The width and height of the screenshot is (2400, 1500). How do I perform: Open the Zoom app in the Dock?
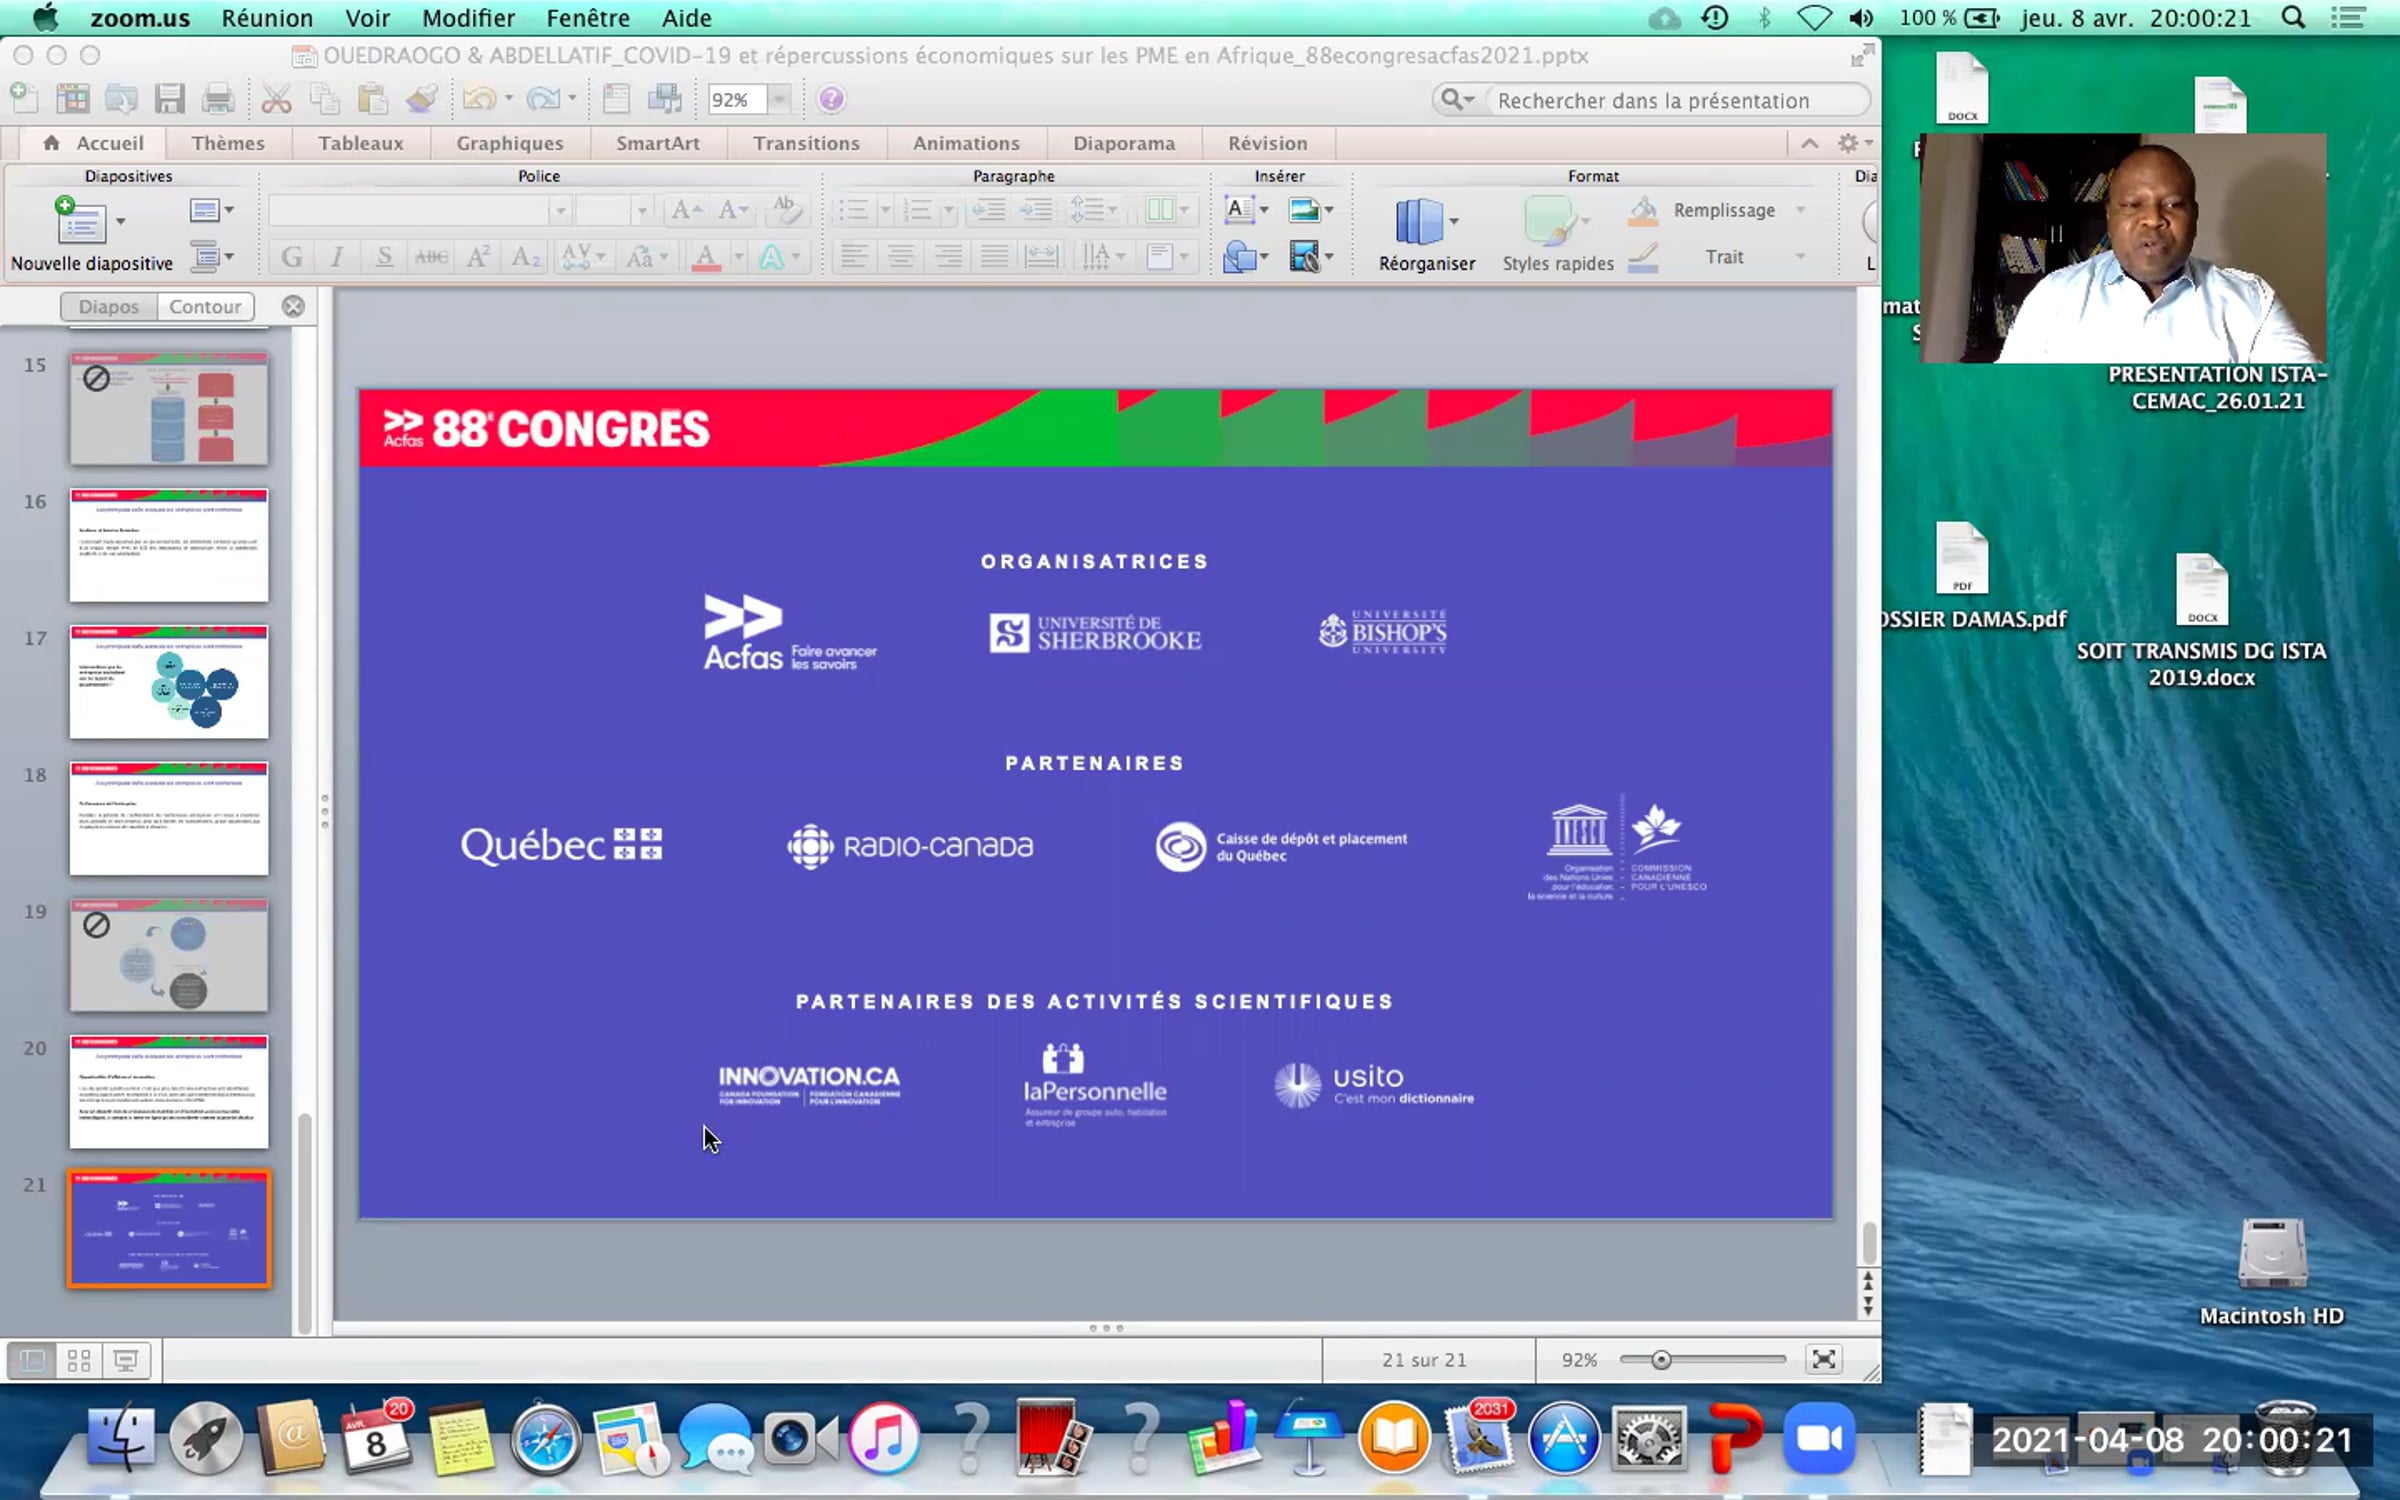pyautogui.click(x=1818, y=1438)
